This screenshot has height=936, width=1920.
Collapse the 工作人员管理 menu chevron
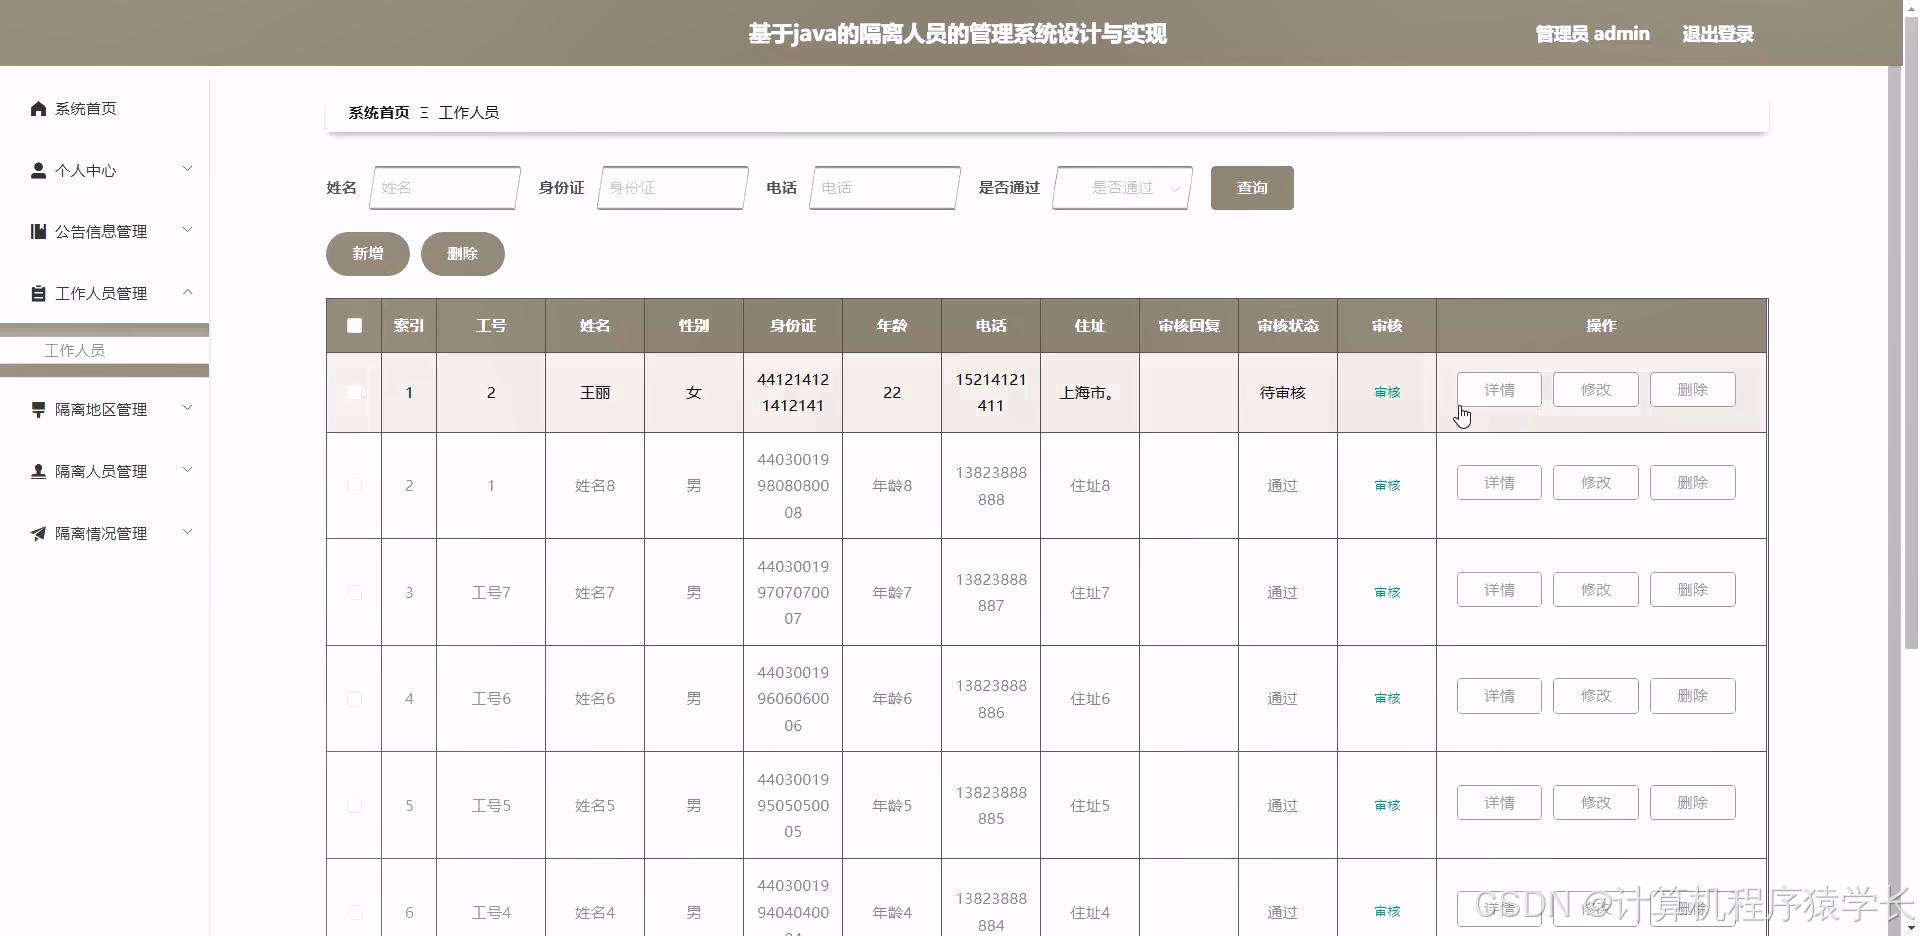coord(187,292)
